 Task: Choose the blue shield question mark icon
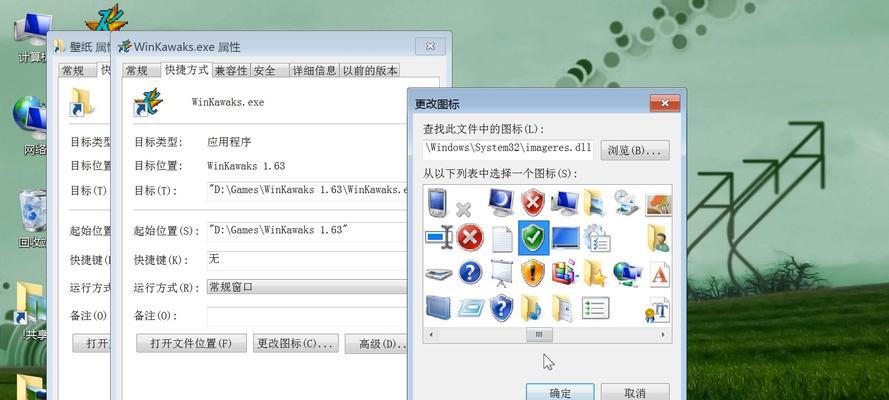(502, 308)
